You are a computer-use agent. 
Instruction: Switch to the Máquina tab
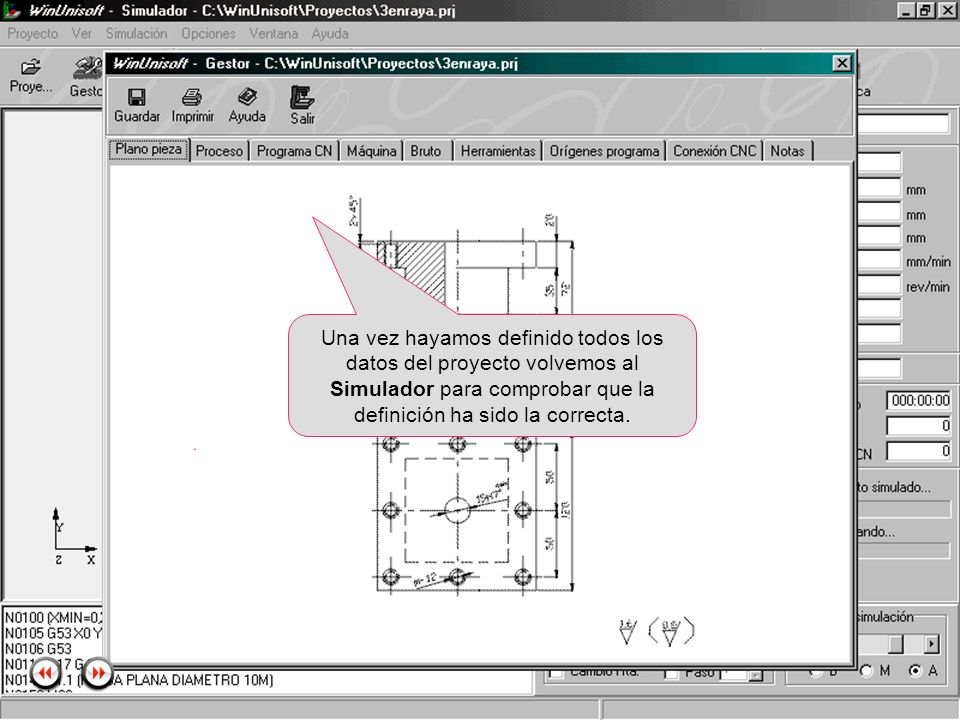click(x=371, y=151)
